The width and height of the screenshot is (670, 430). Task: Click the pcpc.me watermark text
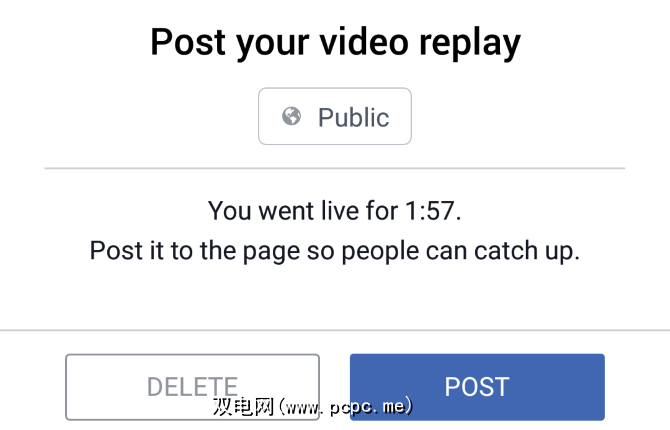pos(313,406)
